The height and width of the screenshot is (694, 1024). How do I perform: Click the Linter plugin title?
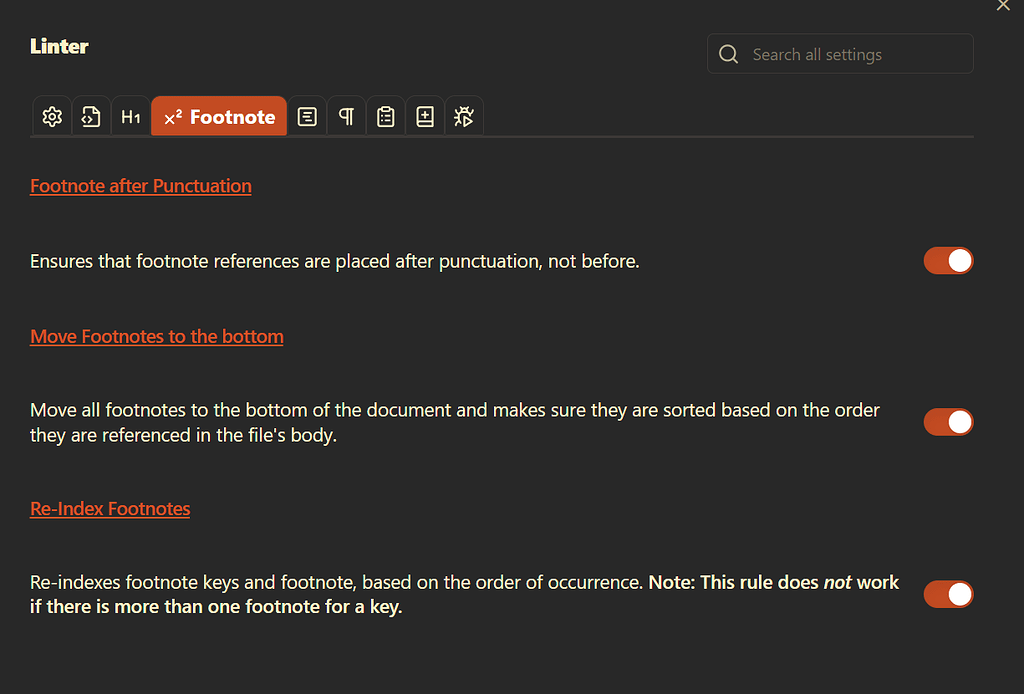pyautogui.click(x=58, y=46)
